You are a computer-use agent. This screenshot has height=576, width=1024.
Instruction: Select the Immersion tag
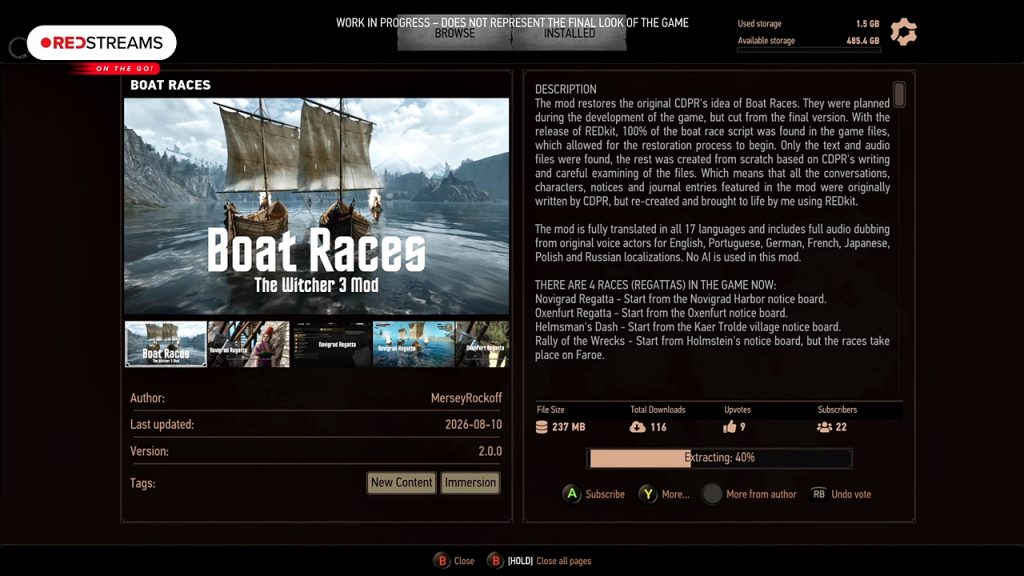[470, 483]
